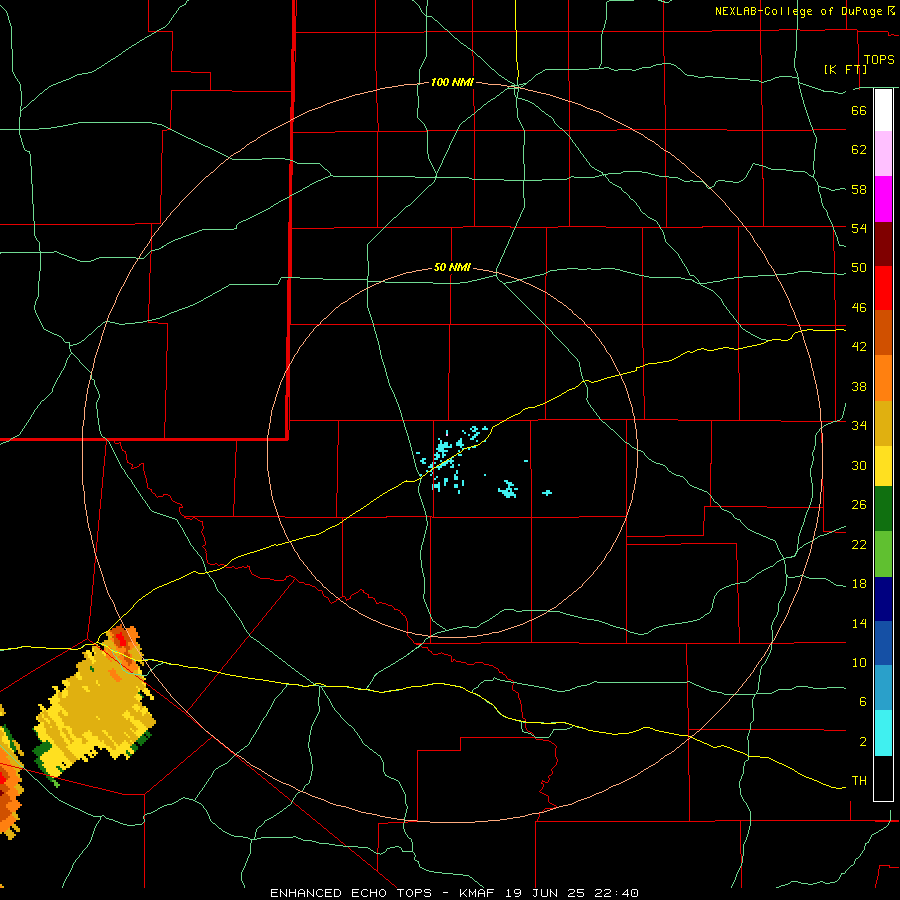Click the legend value 10

coord(859,663)
